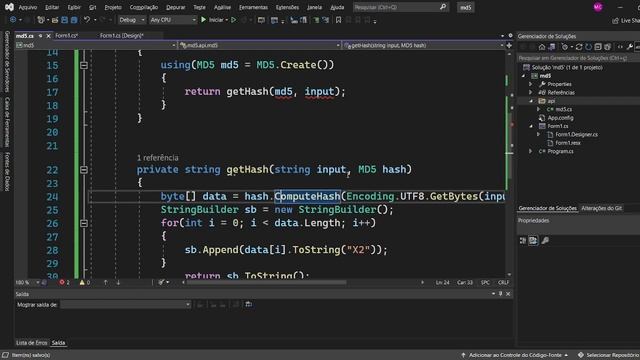Image resolution: width=640 pixels, height=360 pixels.
Task: Select Solução 'md5' root node
Action: [567, 67]
